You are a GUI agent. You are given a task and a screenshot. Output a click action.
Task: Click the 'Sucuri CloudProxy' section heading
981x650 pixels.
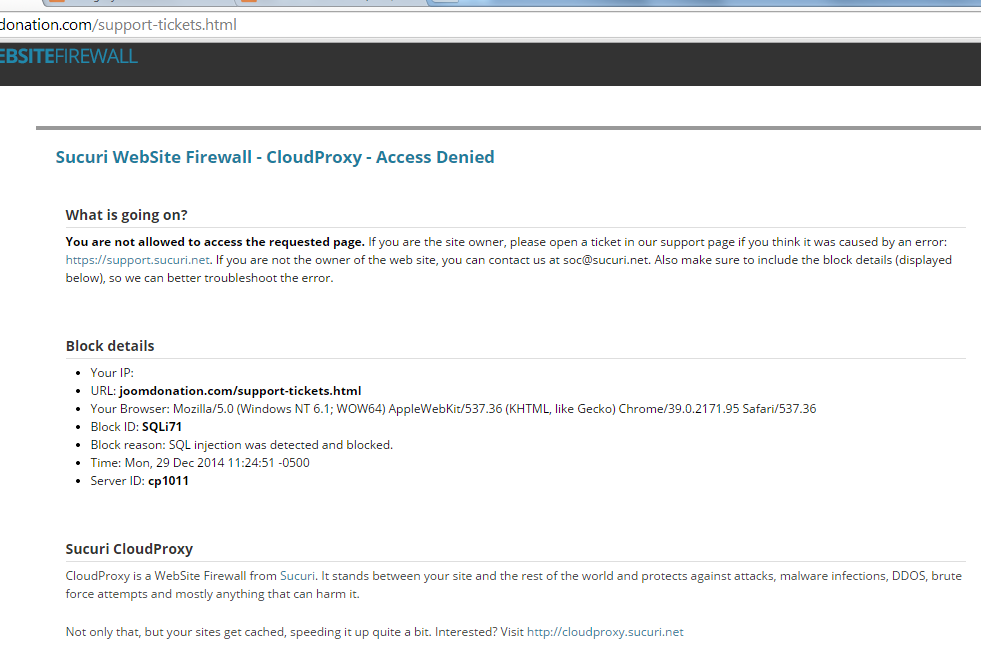tap(129, 549)
